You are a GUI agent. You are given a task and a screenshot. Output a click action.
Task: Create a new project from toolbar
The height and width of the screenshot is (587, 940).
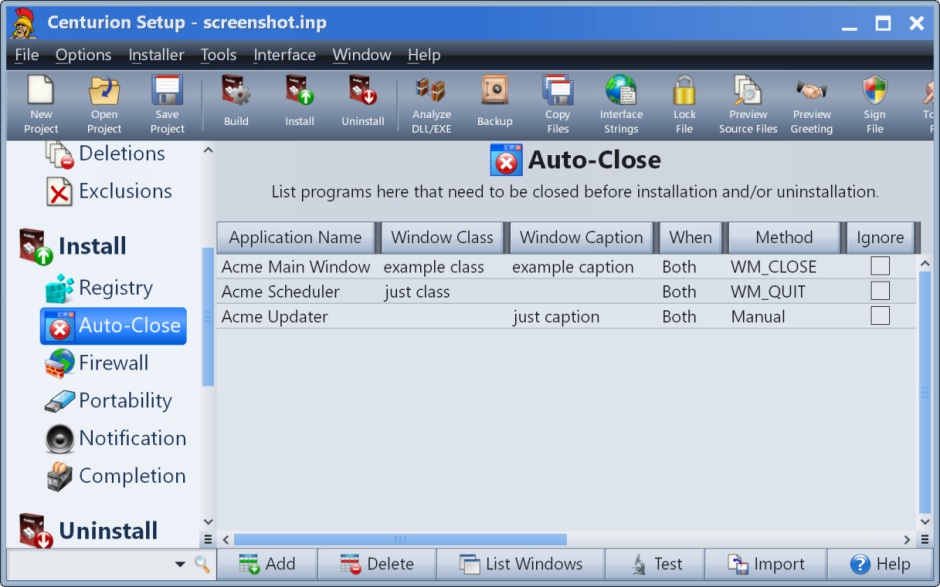[41, 104]
